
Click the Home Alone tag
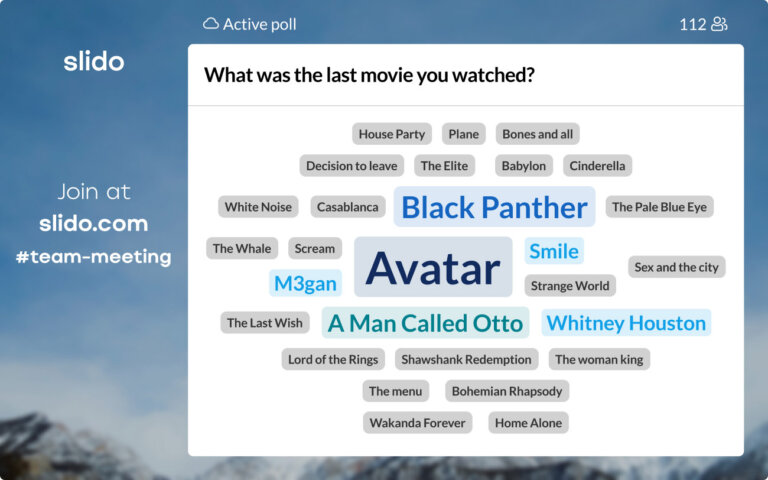coord(528,423)
